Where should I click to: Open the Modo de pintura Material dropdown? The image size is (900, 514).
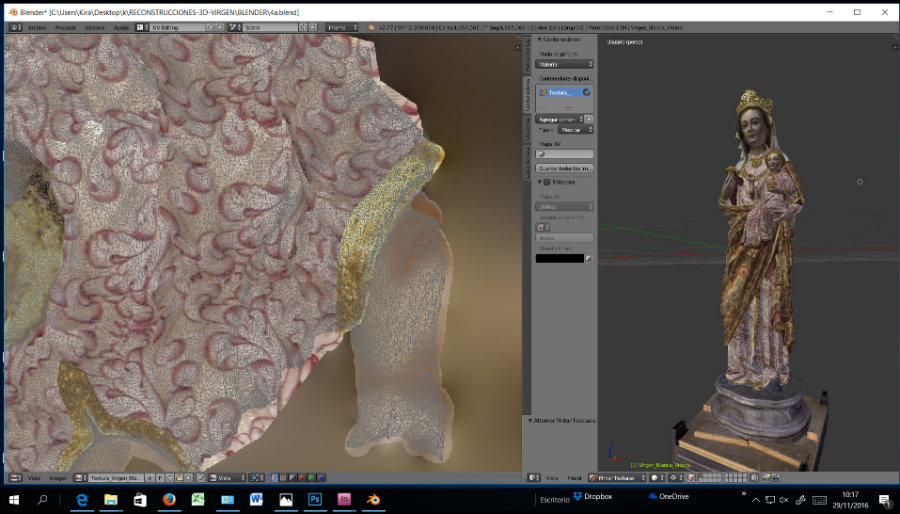[x=565, y=64]
